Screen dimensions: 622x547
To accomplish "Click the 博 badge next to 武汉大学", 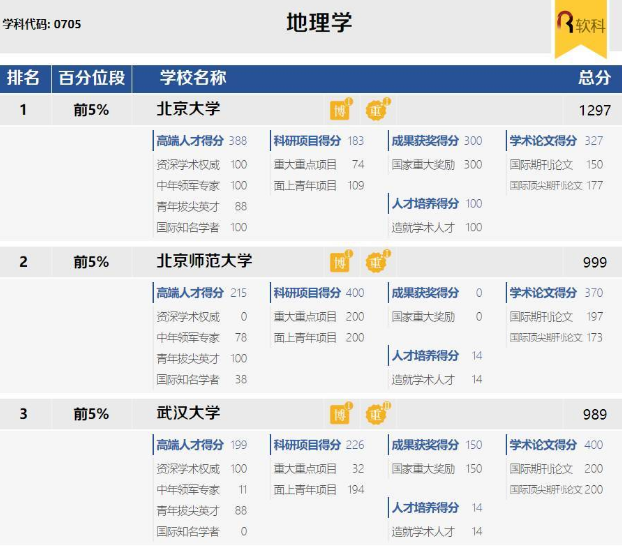I will [x=340, y=414].
